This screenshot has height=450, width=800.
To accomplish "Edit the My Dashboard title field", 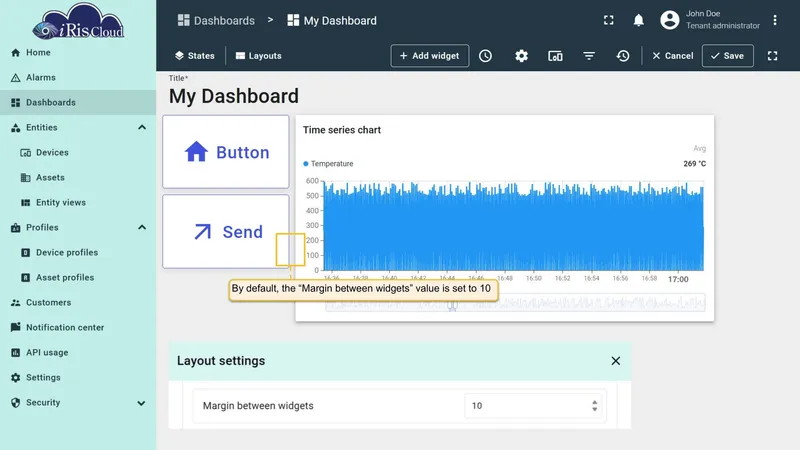I will pyautogui.click(x=234, y=96).
